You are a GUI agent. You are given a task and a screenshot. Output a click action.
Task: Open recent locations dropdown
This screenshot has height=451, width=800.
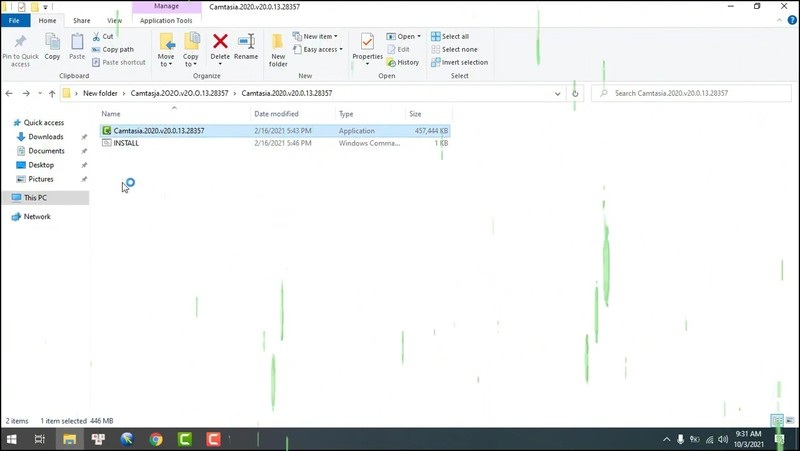pyautogui.click(x=40, y=93)
